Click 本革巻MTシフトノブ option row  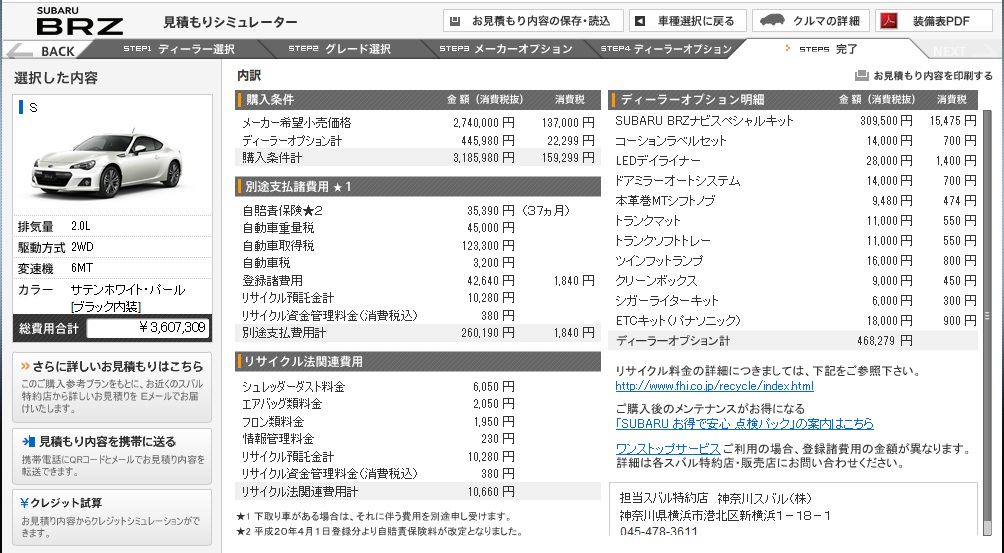[x=794, y=201]
